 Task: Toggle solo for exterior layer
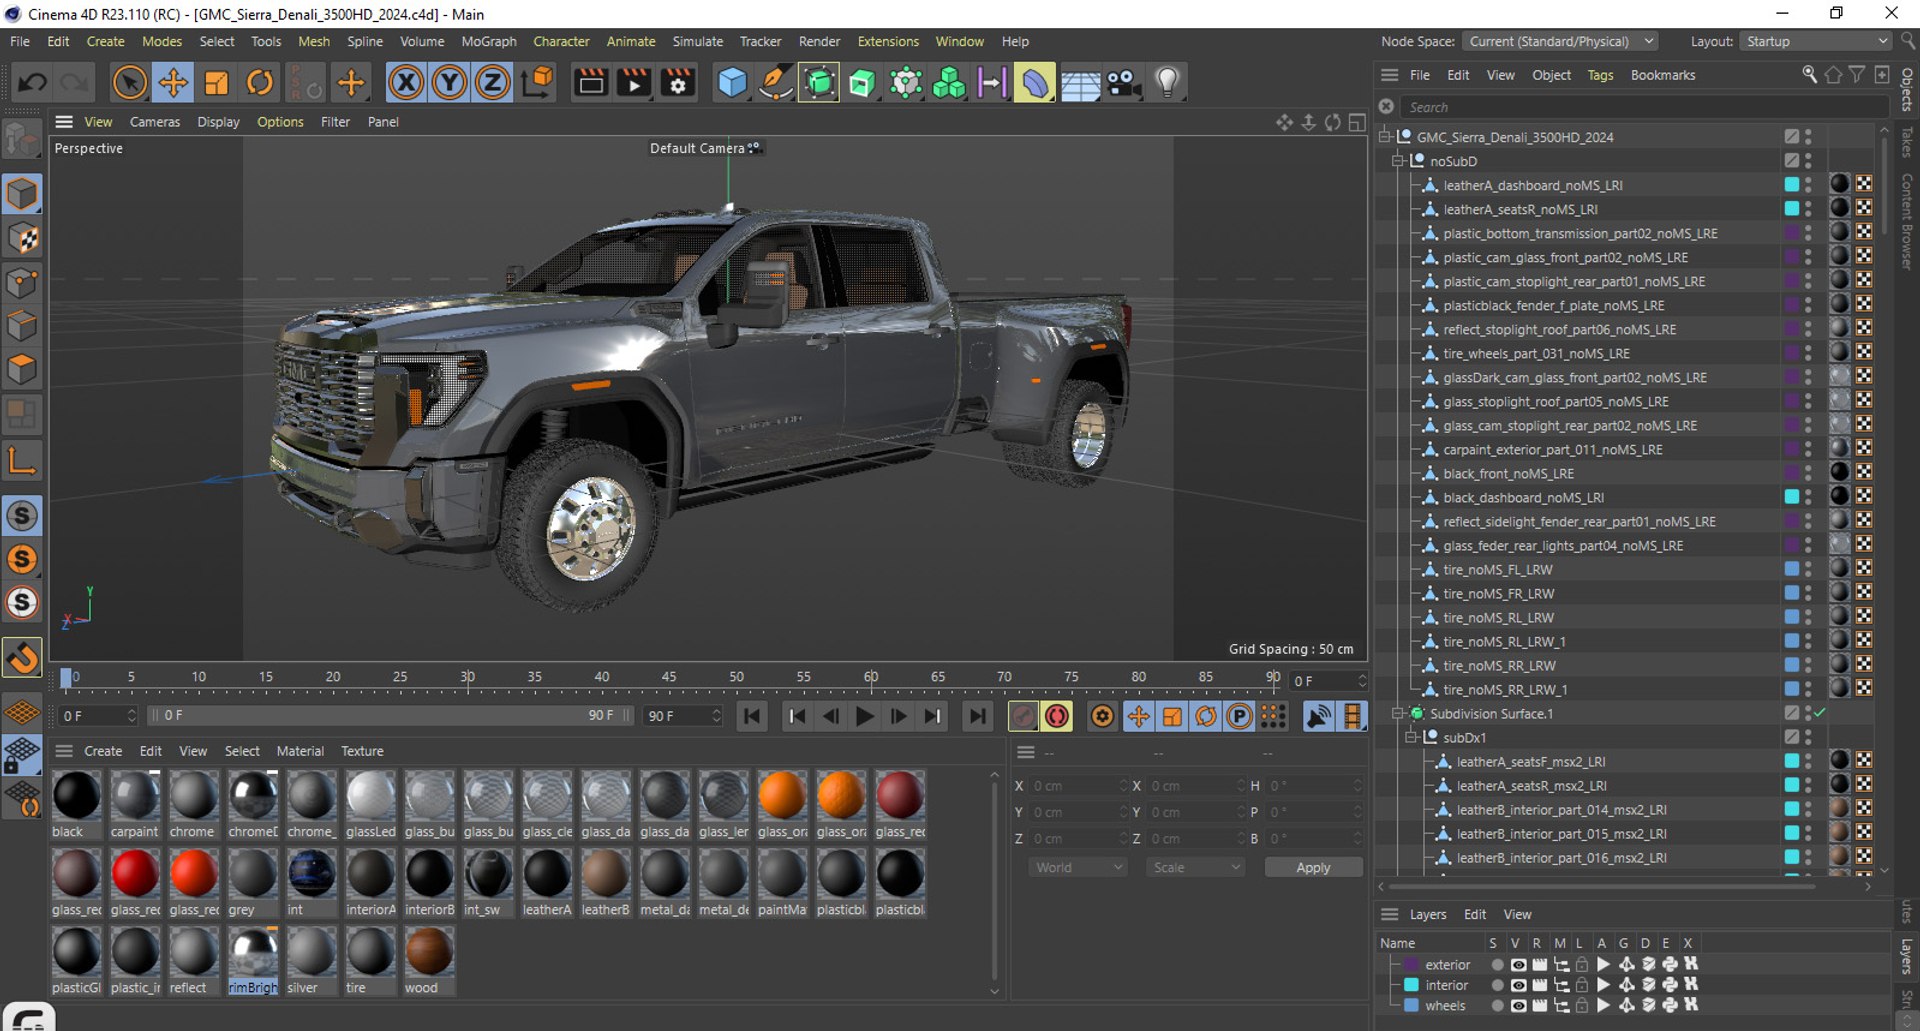(x=1496, y=964)
